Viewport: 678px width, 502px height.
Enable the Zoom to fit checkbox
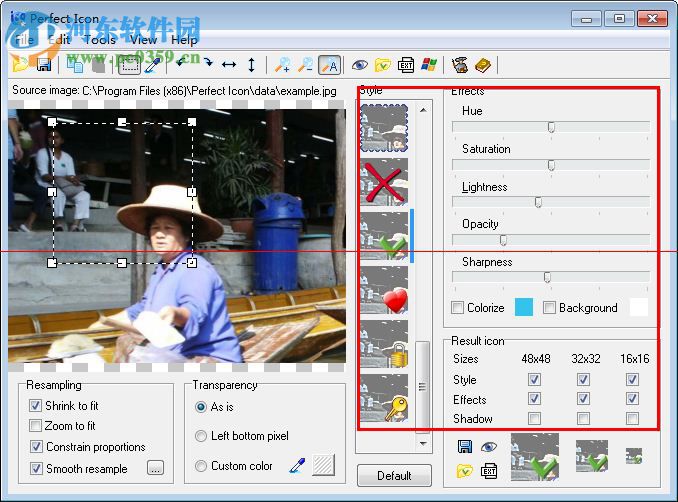pos(36,426)
